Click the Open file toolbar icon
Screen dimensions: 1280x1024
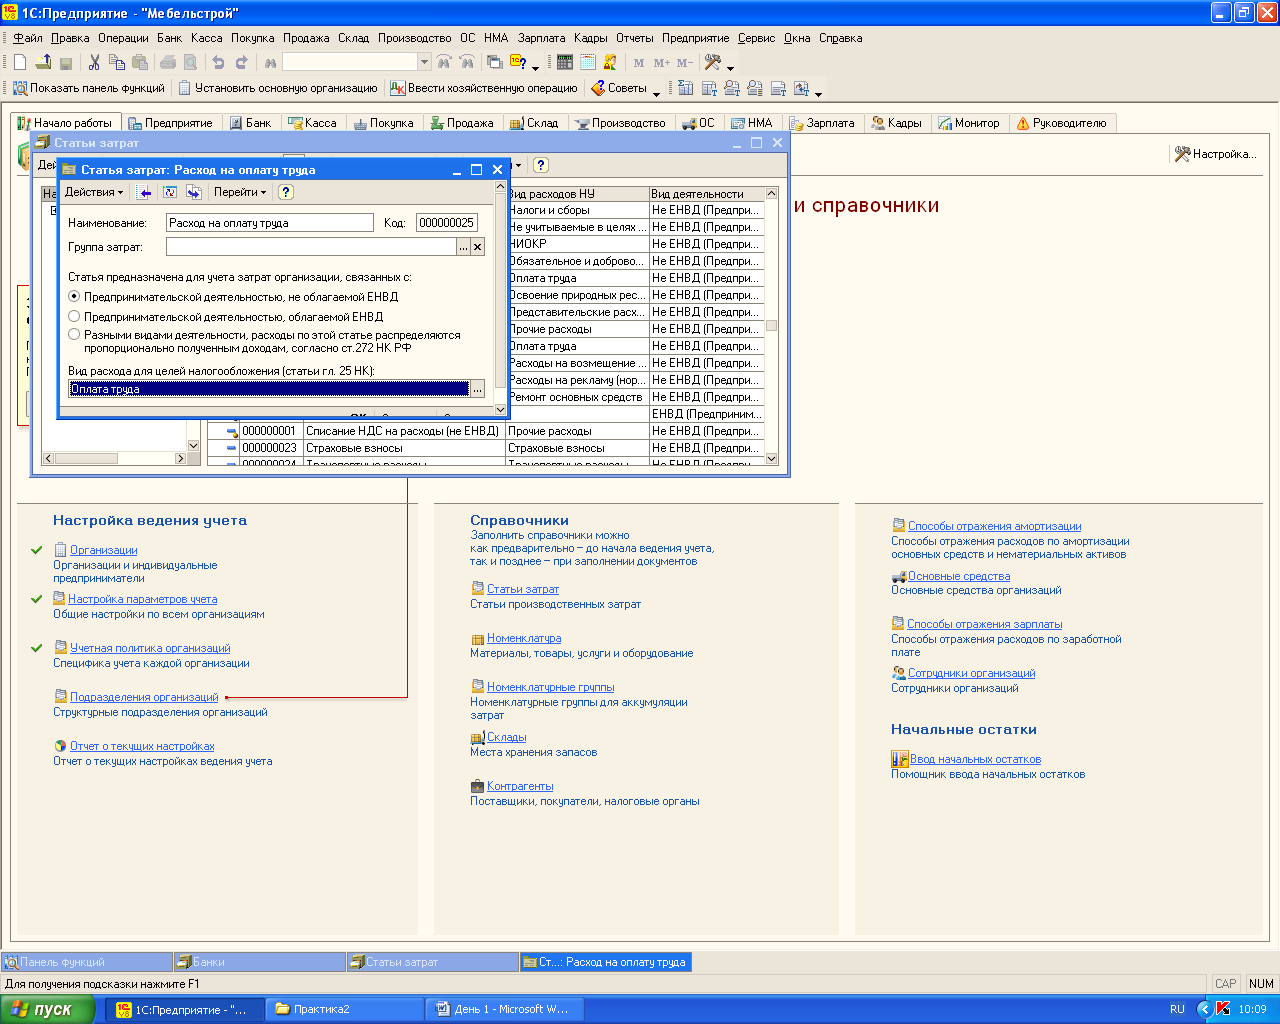[43, 62]
